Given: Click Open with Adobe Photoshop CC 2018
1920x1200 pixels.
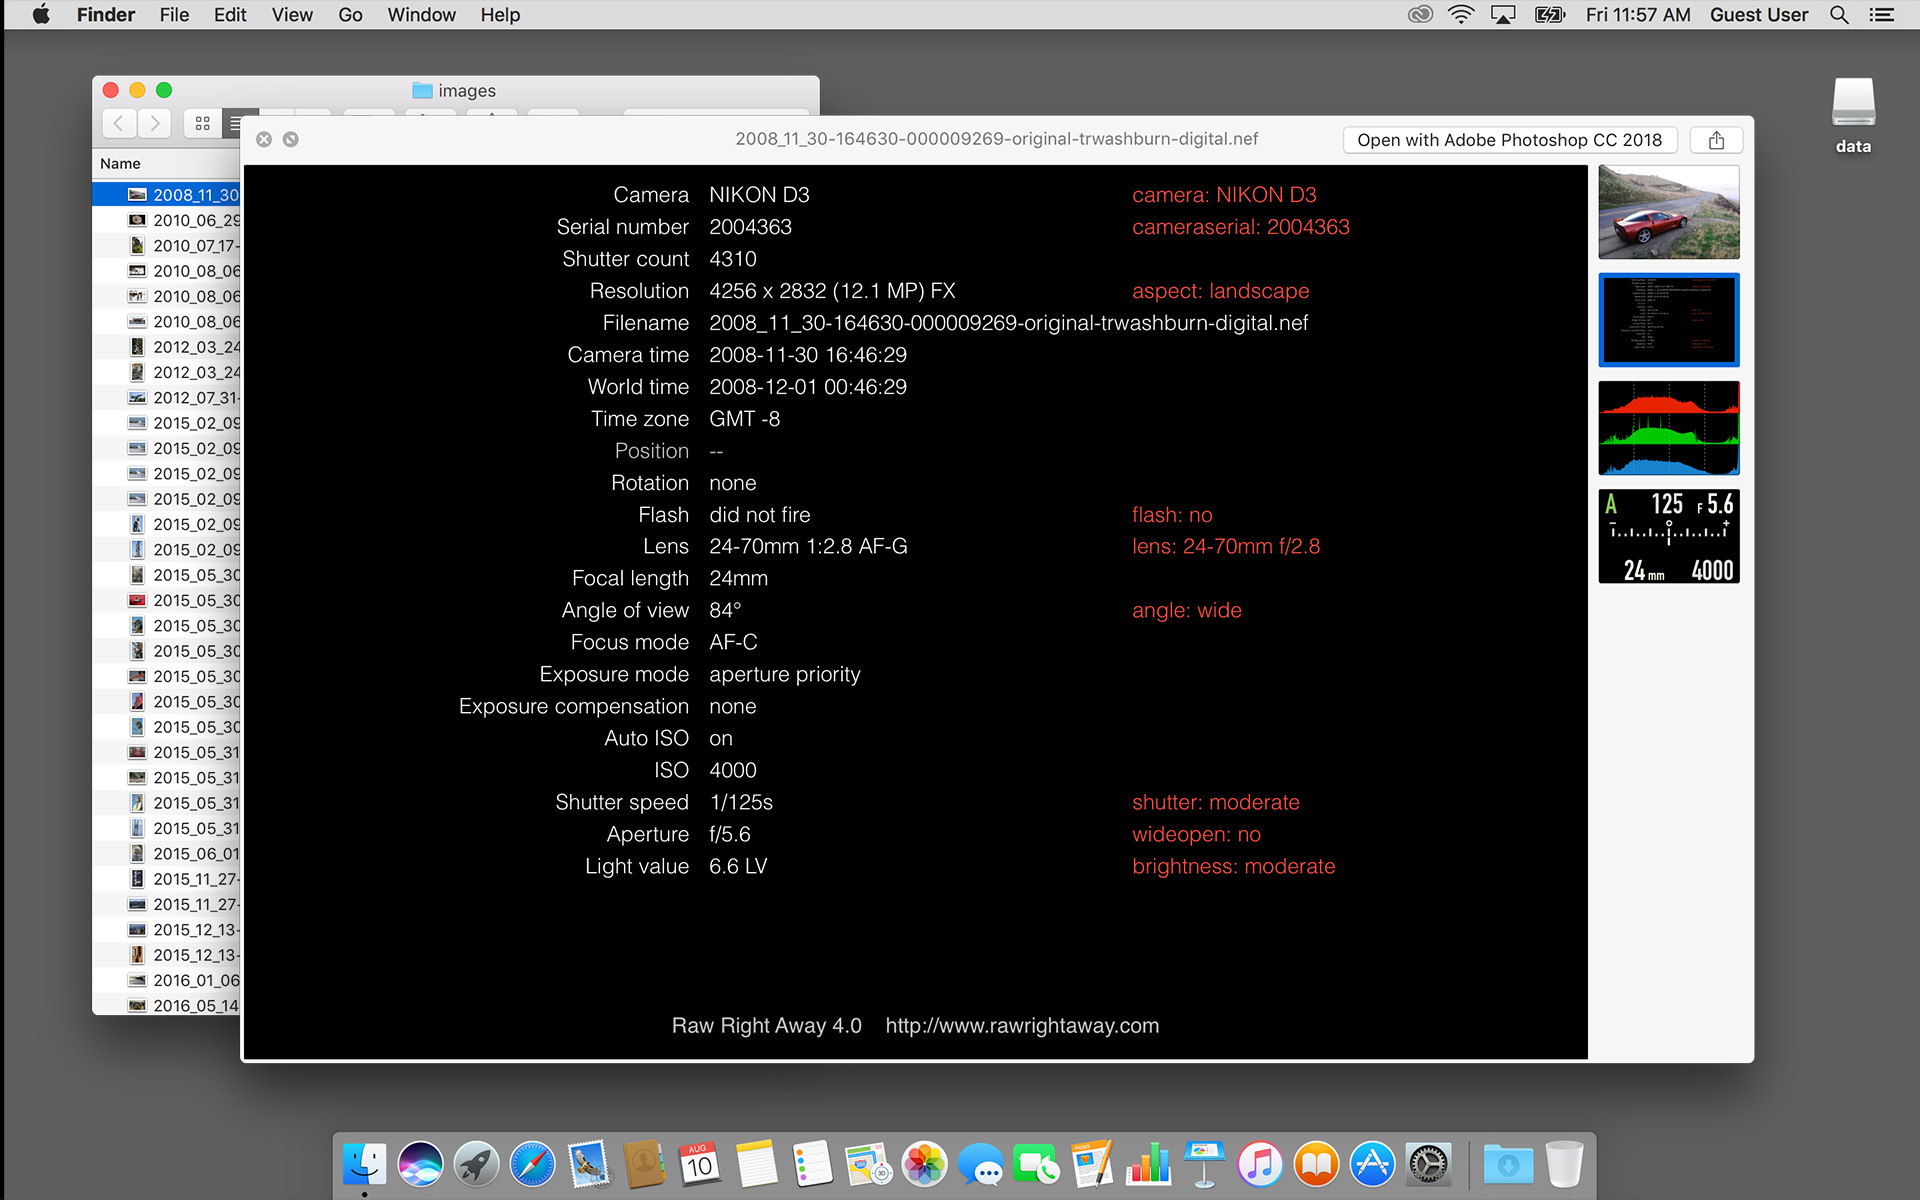Looking at the screenshot, I should click(1509, 140).
